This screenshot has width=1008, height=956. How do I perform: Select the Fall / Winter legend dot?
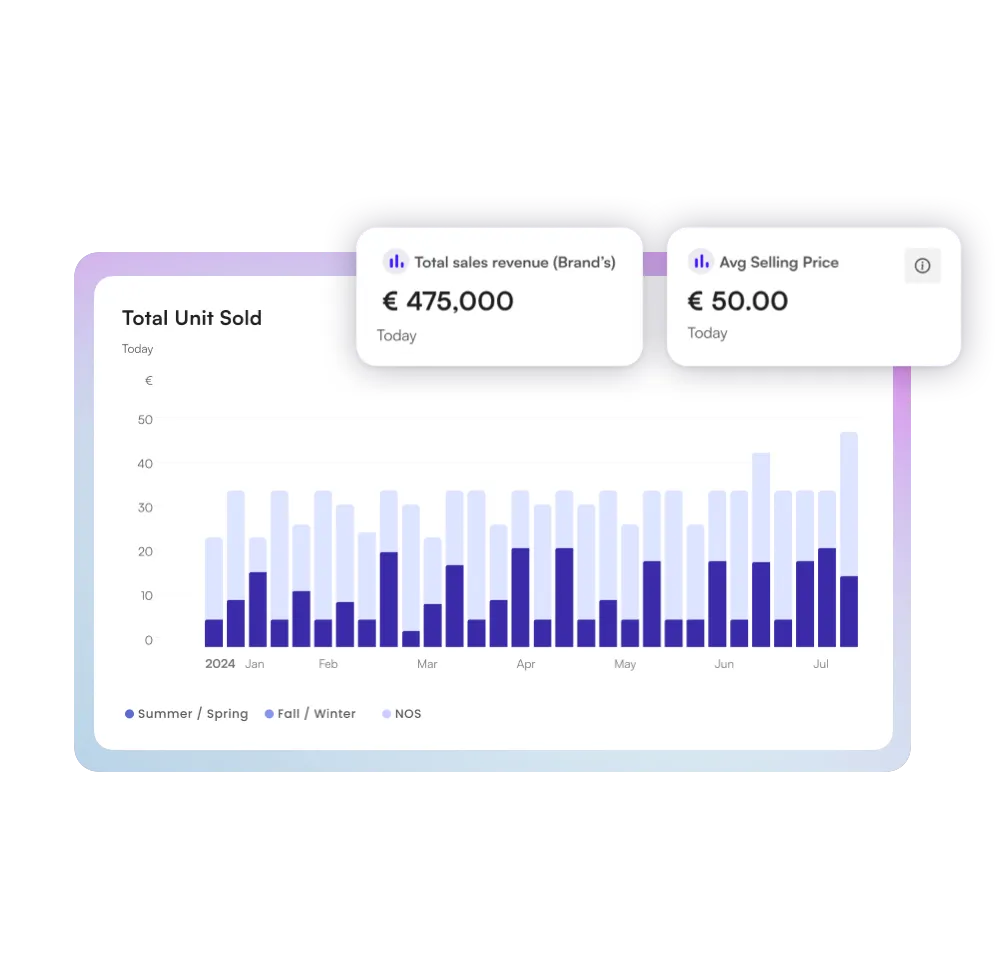[x=267, y=713]
